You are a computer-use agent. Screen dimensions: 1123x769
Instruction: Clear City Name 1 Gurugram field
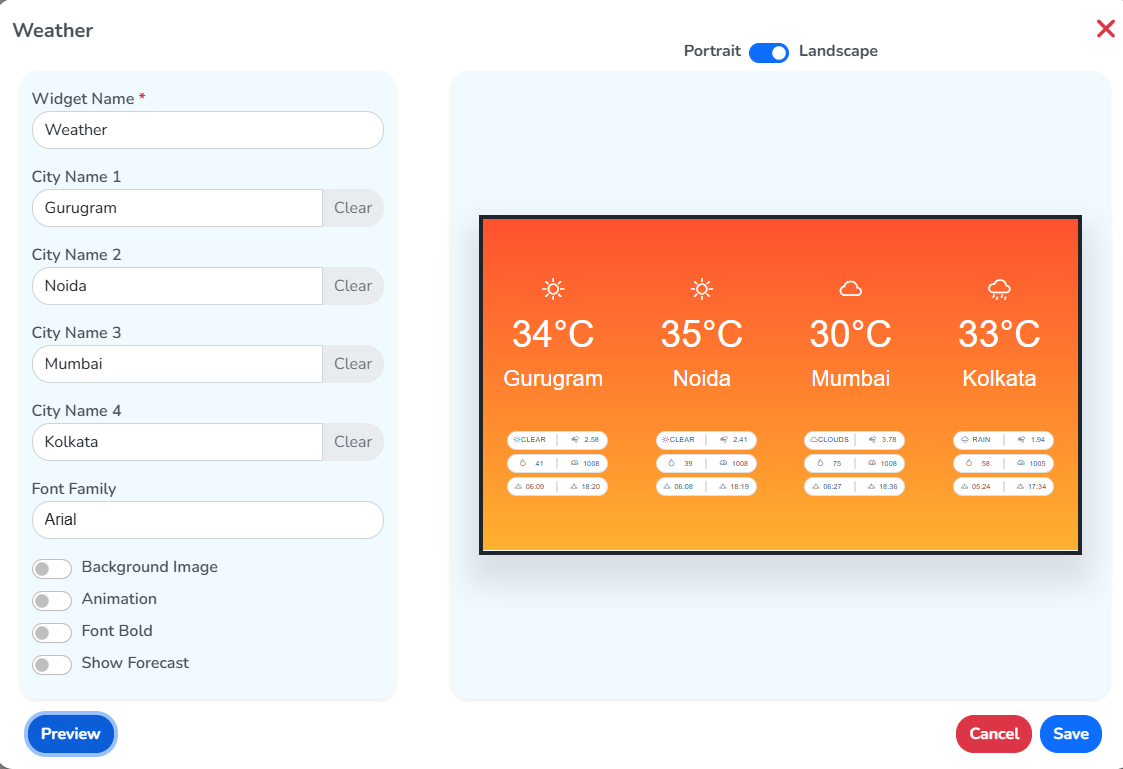click(353, 208)
